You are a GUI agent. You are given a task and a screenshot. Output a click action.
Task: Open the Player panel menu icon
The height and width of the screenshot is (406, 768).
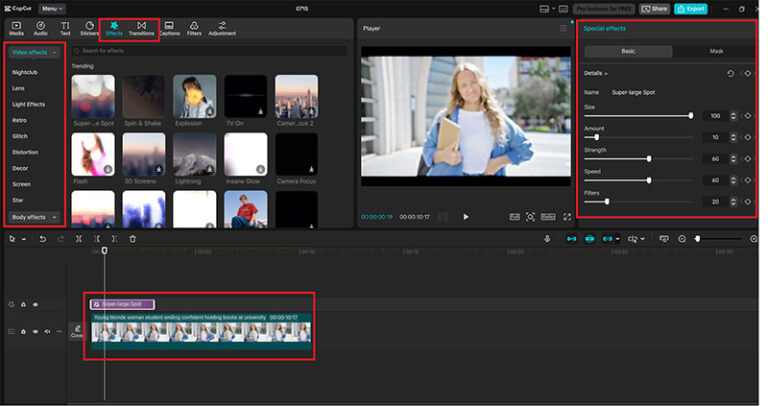(563, 28)
